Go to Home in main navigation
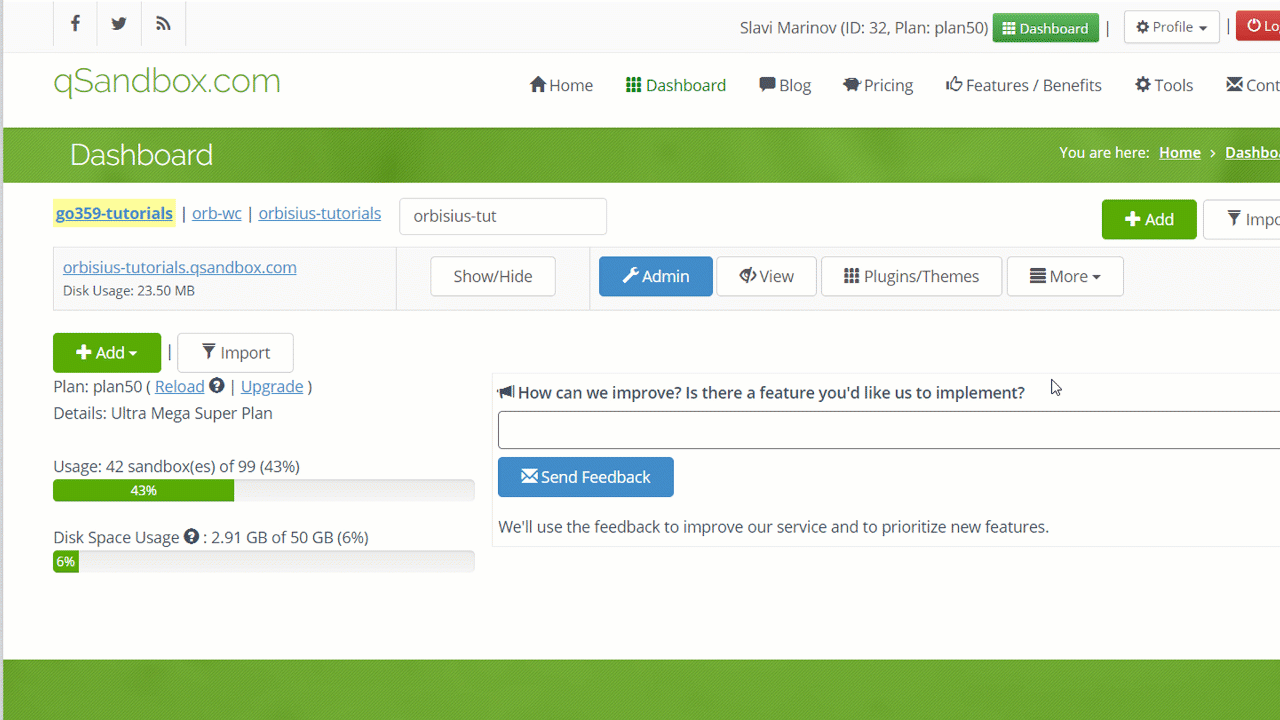This screenshot has height=720, width=1280. point(561,85)
